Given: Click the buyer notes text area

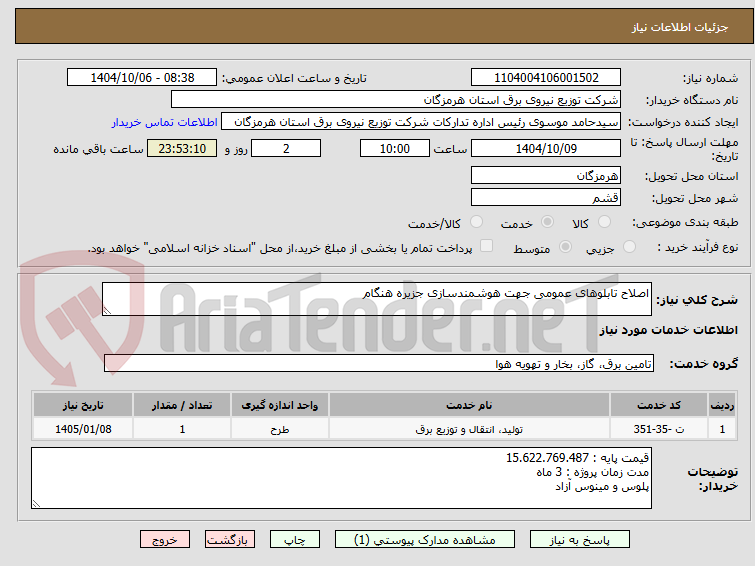Looking at the screenshot, I should (x=341, y=478).
